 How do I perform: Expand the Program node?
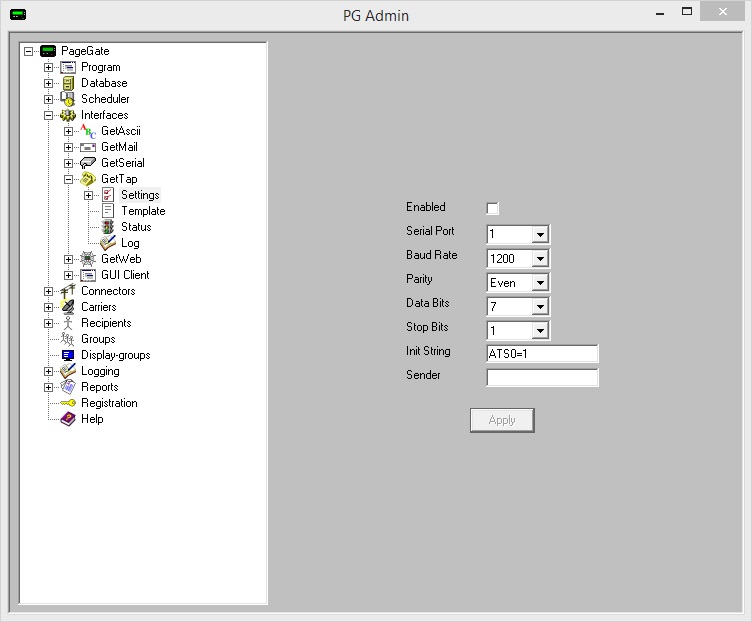click(x=48, y=67)
